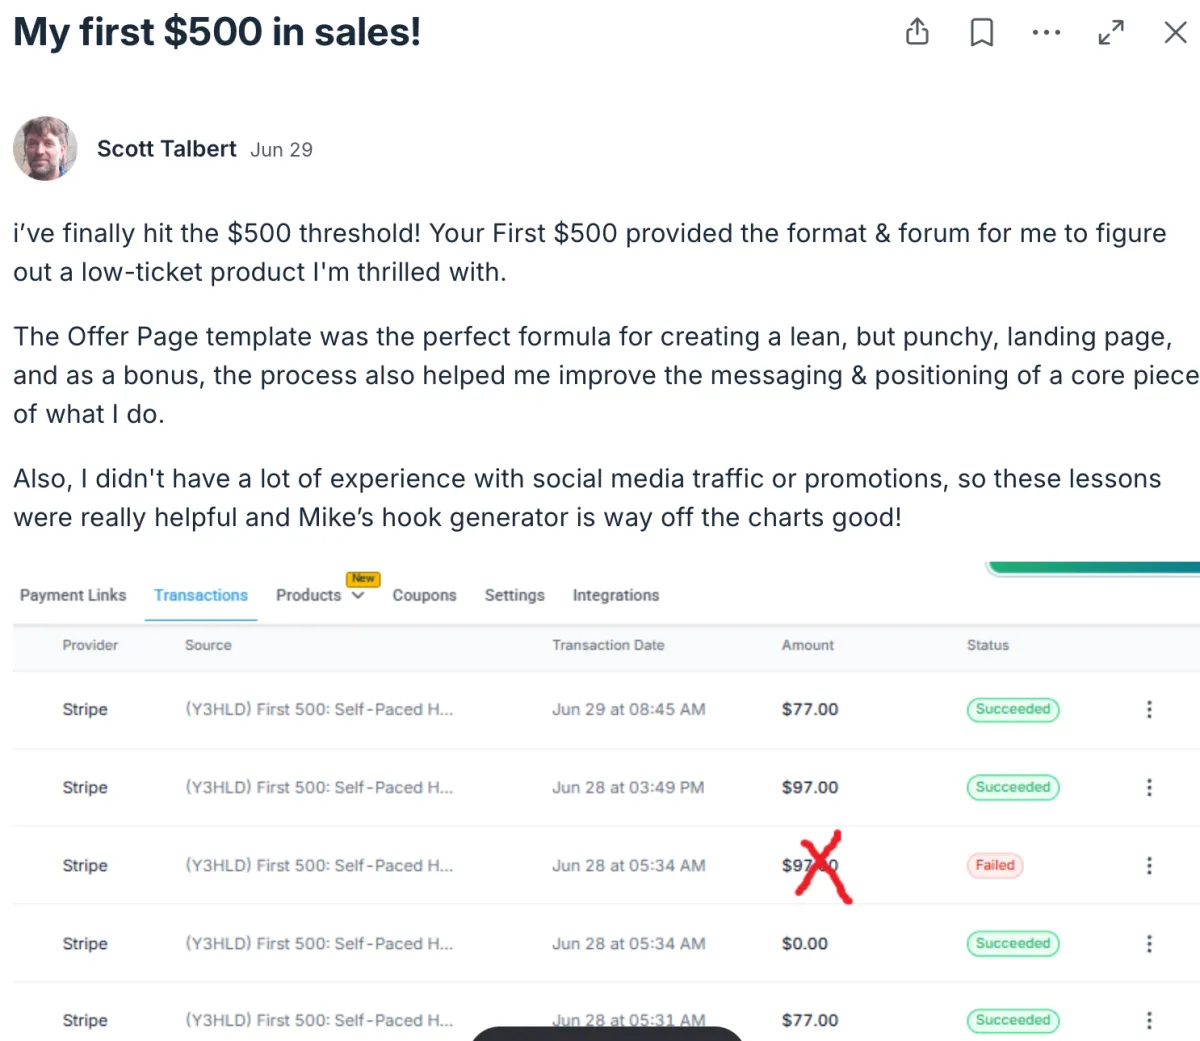Open options for the $77.00 Jun 29 transaction
This screenshot has width=1200, height=1041.
[x=1149, y=709]
